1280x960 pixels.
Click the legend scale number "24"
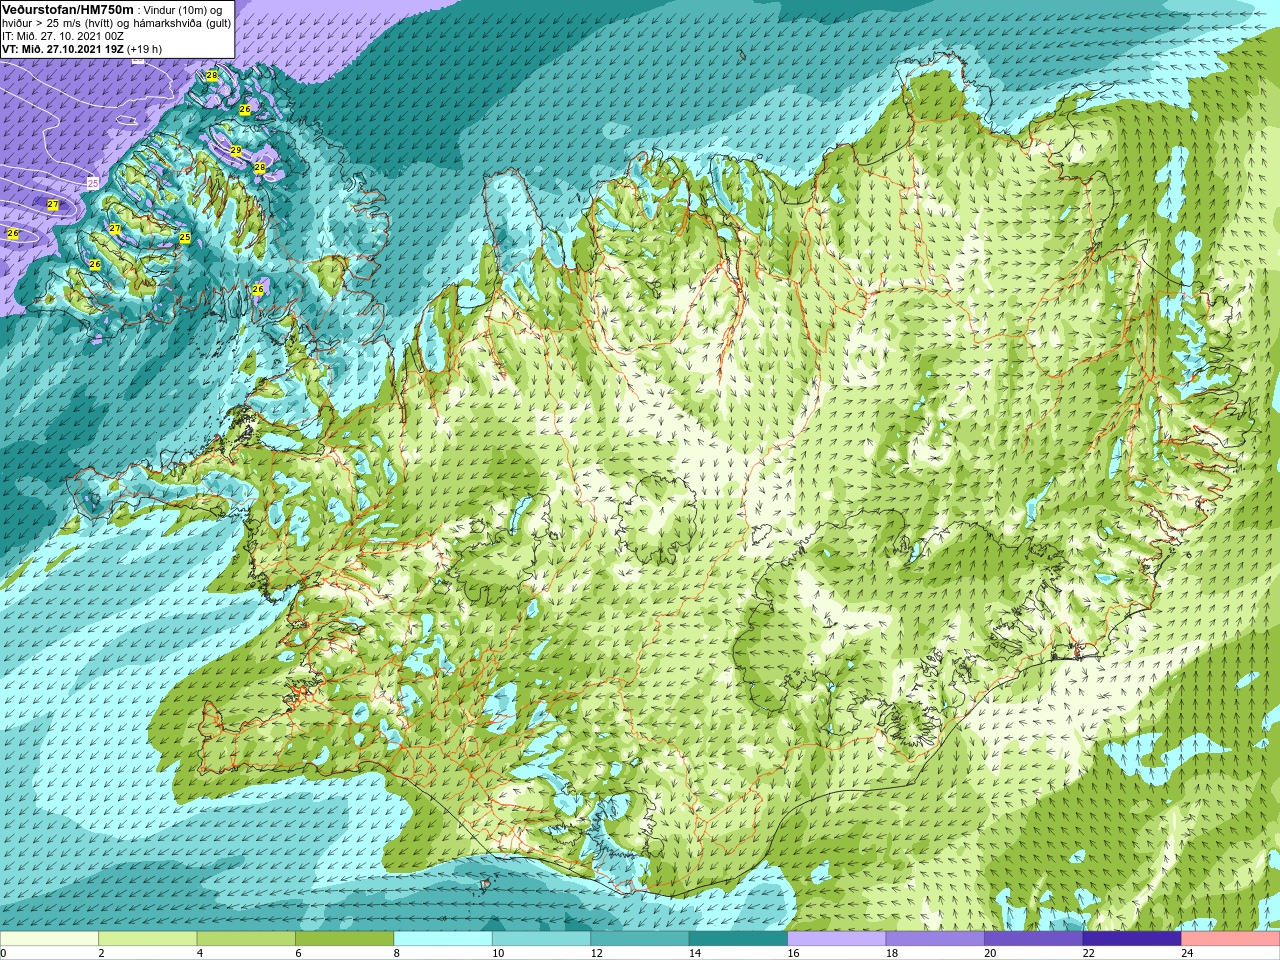(x=1187, y=953)
